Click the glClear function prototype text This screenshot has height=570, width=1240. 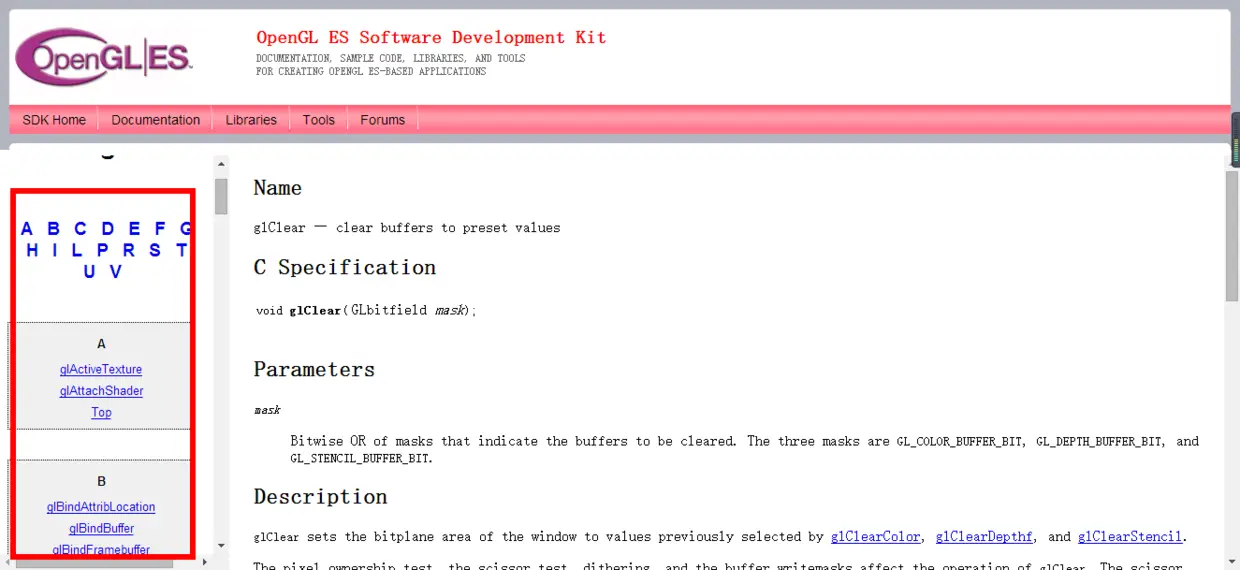pos(366,311)
